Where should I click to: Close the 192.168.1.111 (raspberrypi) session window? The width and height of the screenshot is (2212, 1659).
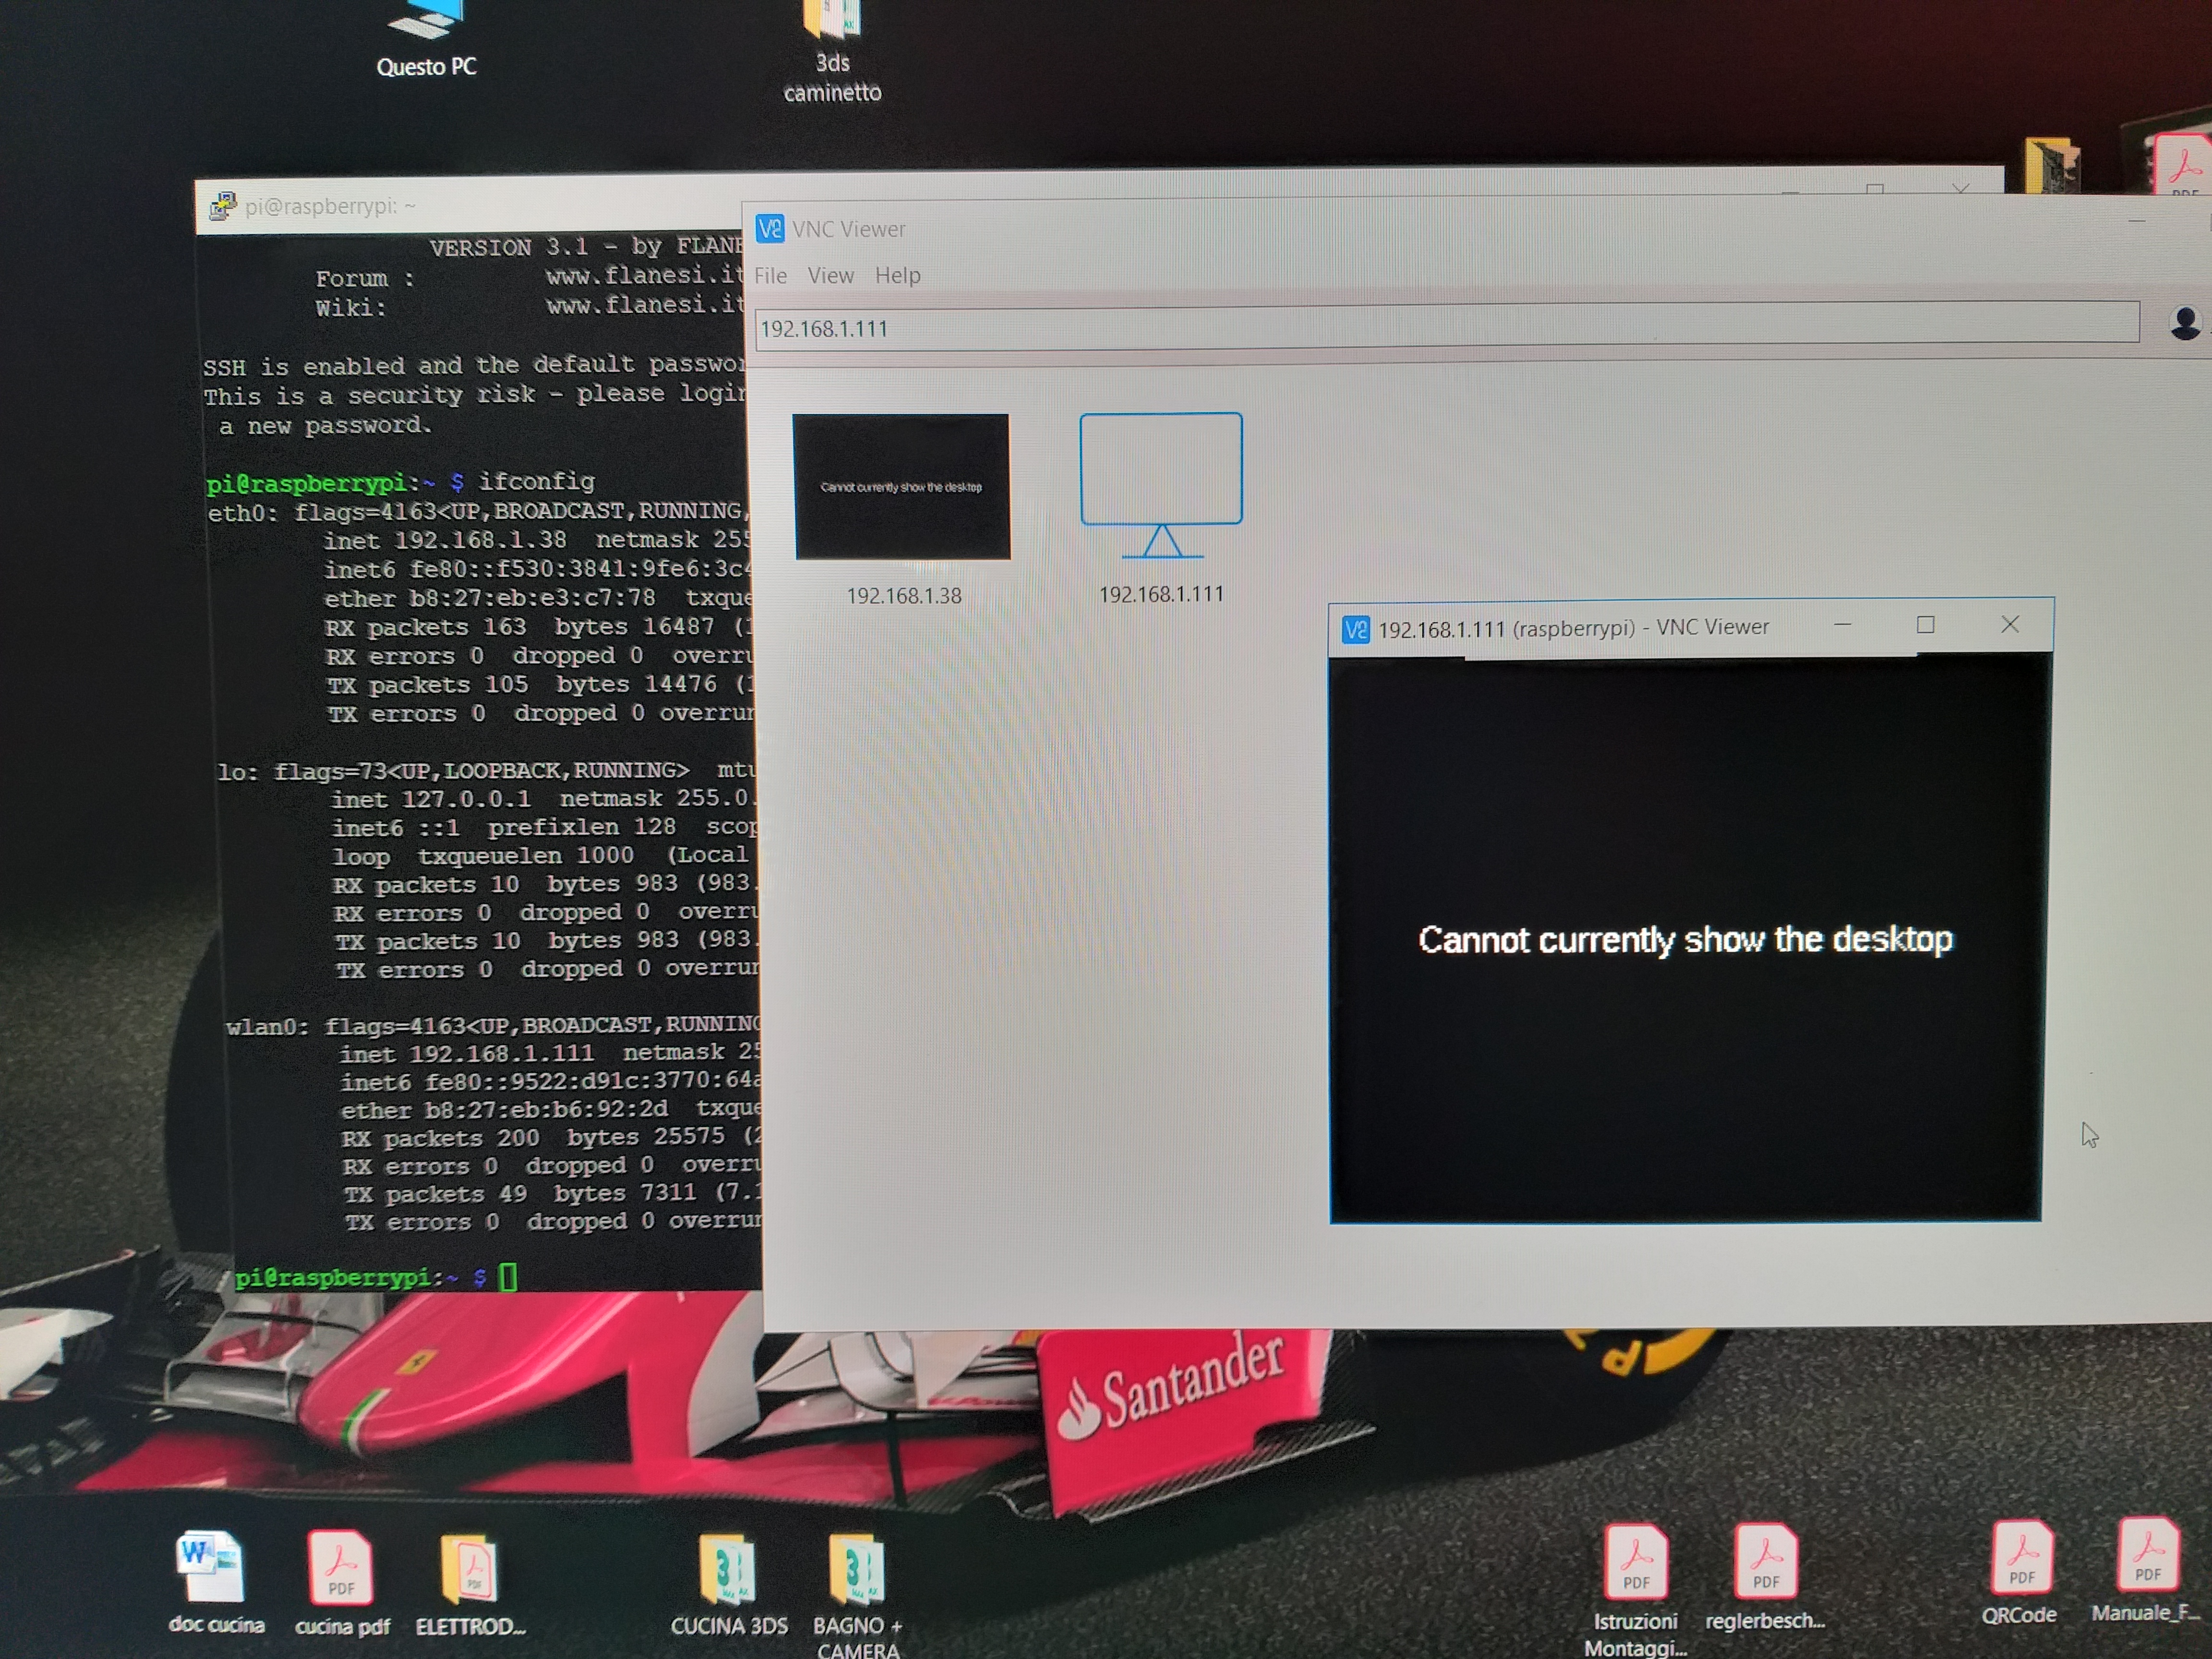(x=2010, y=624)
